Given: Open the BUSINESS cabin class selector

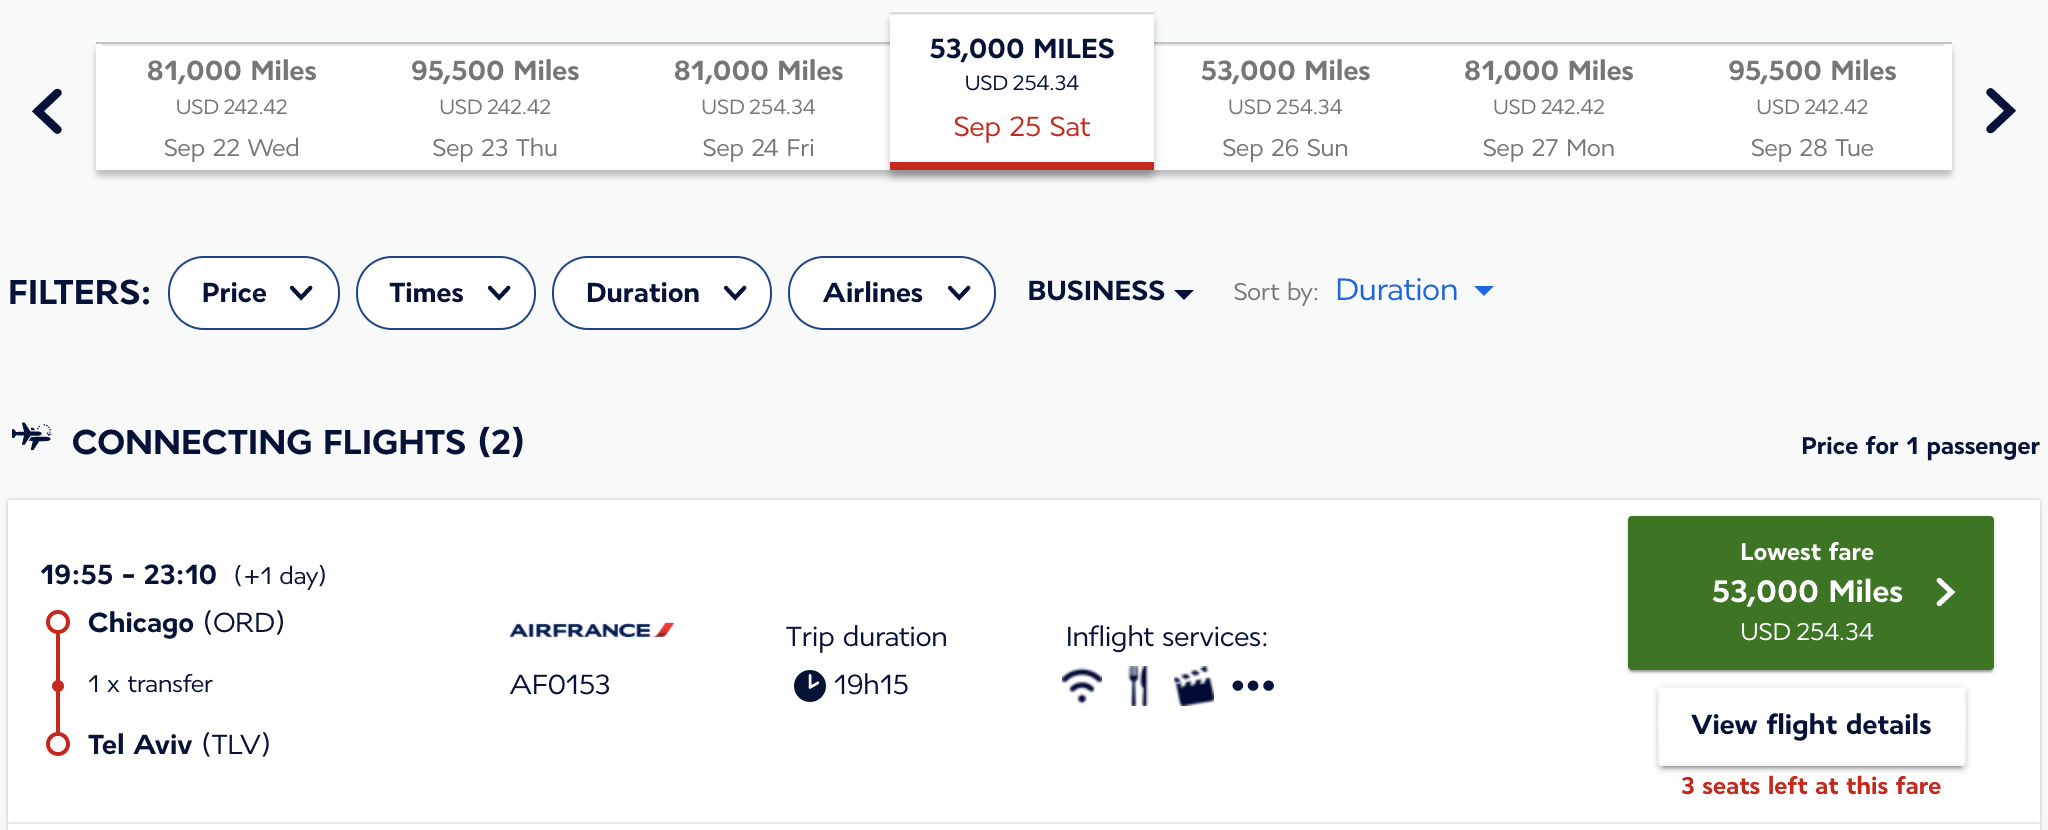Looking at the screenshot, I should click(x=1108, y=291).
